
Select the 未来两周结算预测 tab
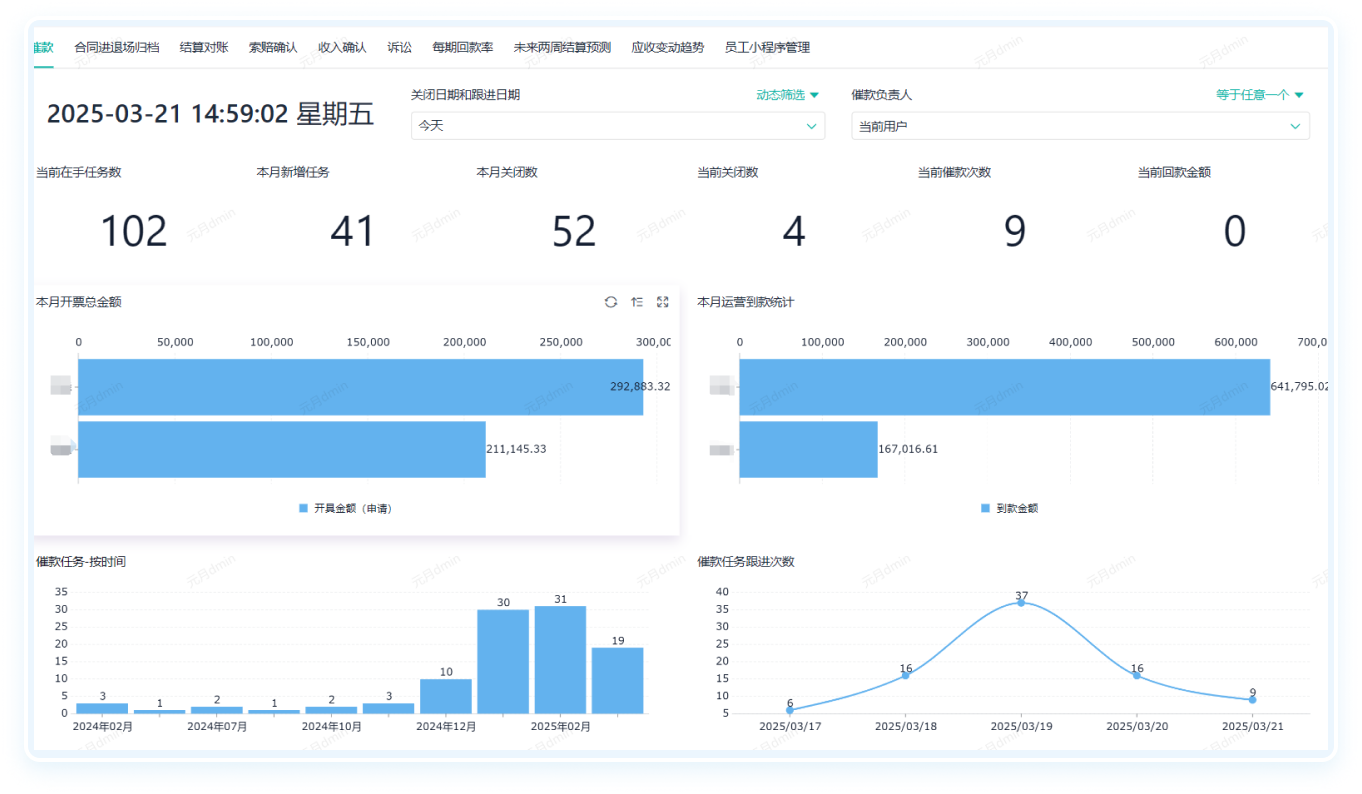(562, 47)
